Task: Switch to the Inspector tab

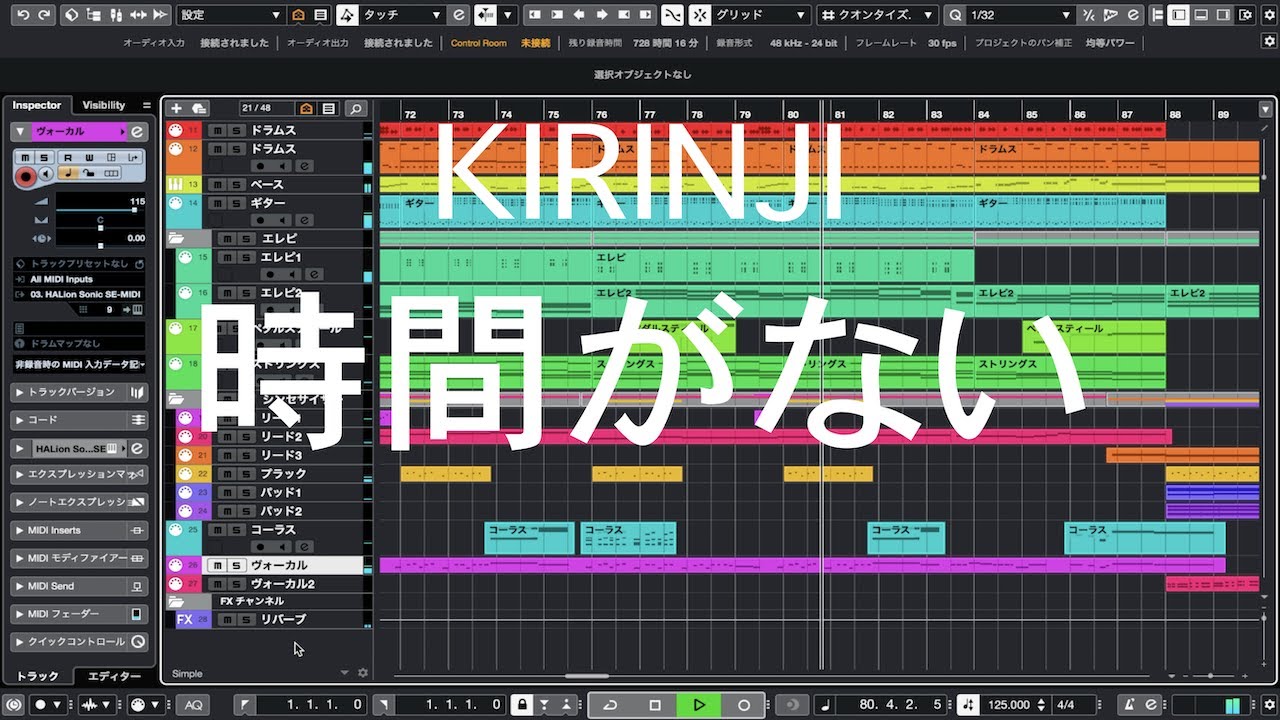Action: click(x=37, y=105)
